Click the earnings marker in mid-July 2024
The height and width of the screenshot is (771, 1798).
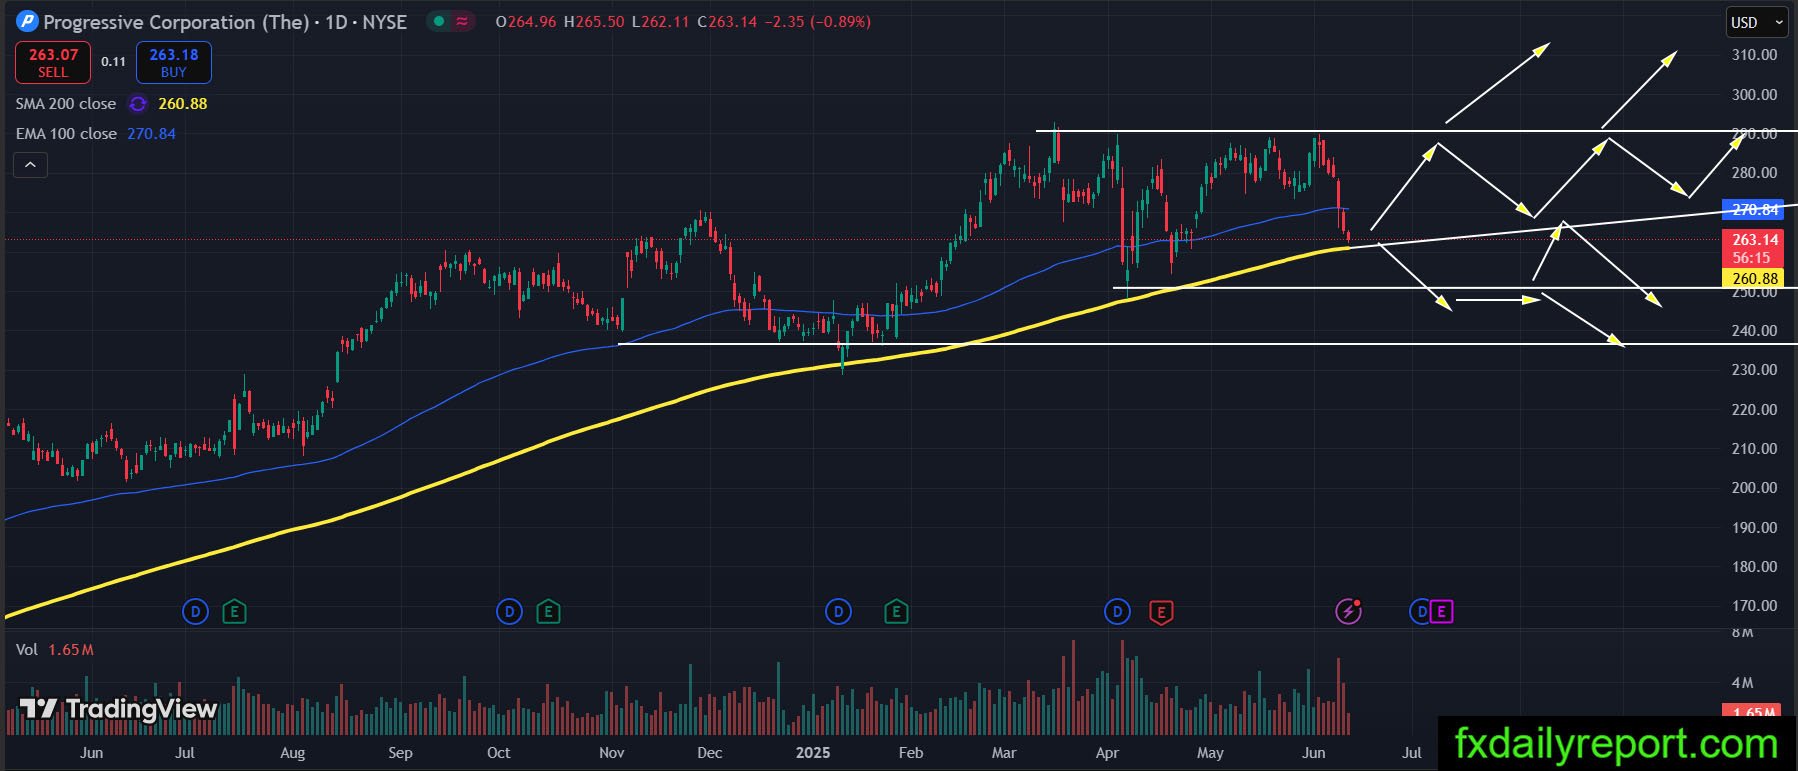(234, 611)
